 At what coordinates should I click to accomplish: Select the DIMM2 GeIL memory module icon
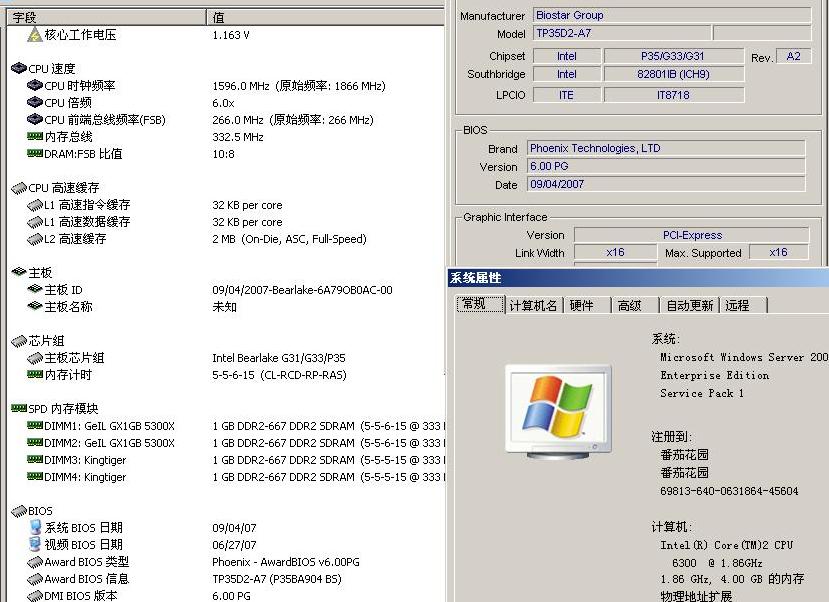coord(35,442)
